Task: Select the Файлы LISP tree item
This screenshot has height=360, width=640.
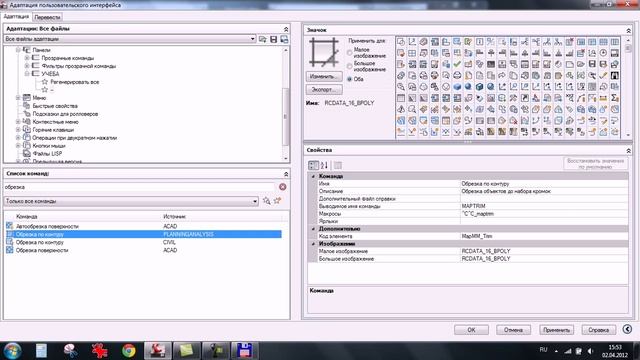Action: click(x=47, y=153)
